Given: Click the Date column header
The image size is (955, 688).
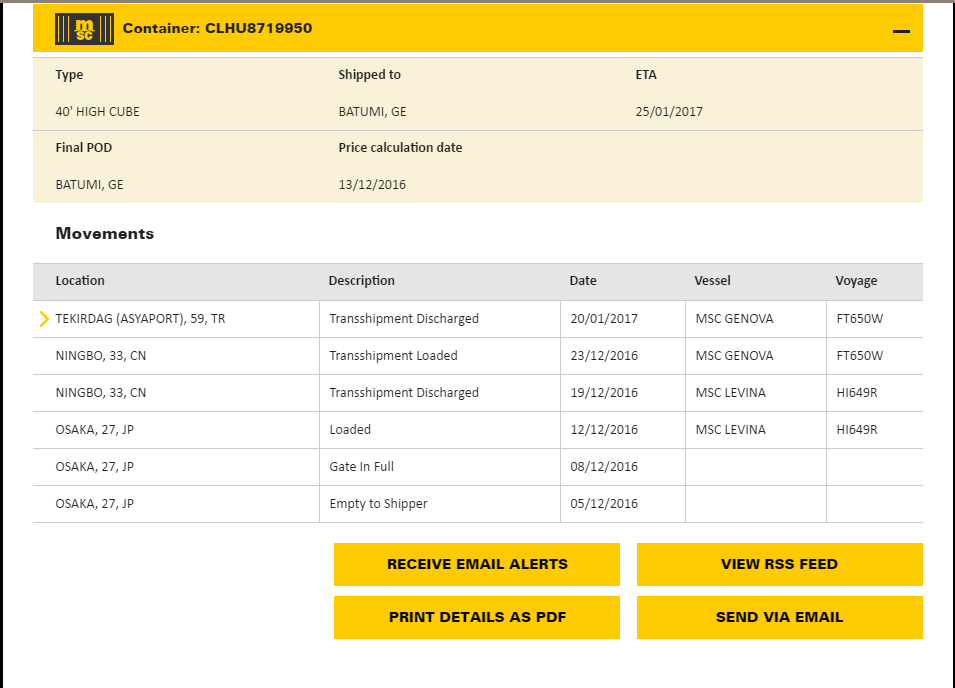Looking at the screenshot, I should 583,281.
